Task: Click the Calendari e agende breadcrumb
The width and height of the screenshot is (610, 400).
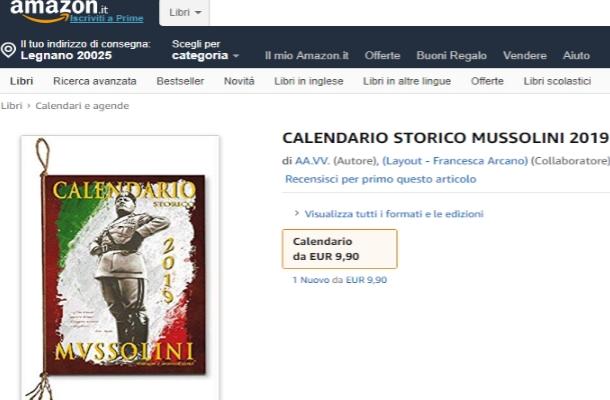Action: click(82, 106)
